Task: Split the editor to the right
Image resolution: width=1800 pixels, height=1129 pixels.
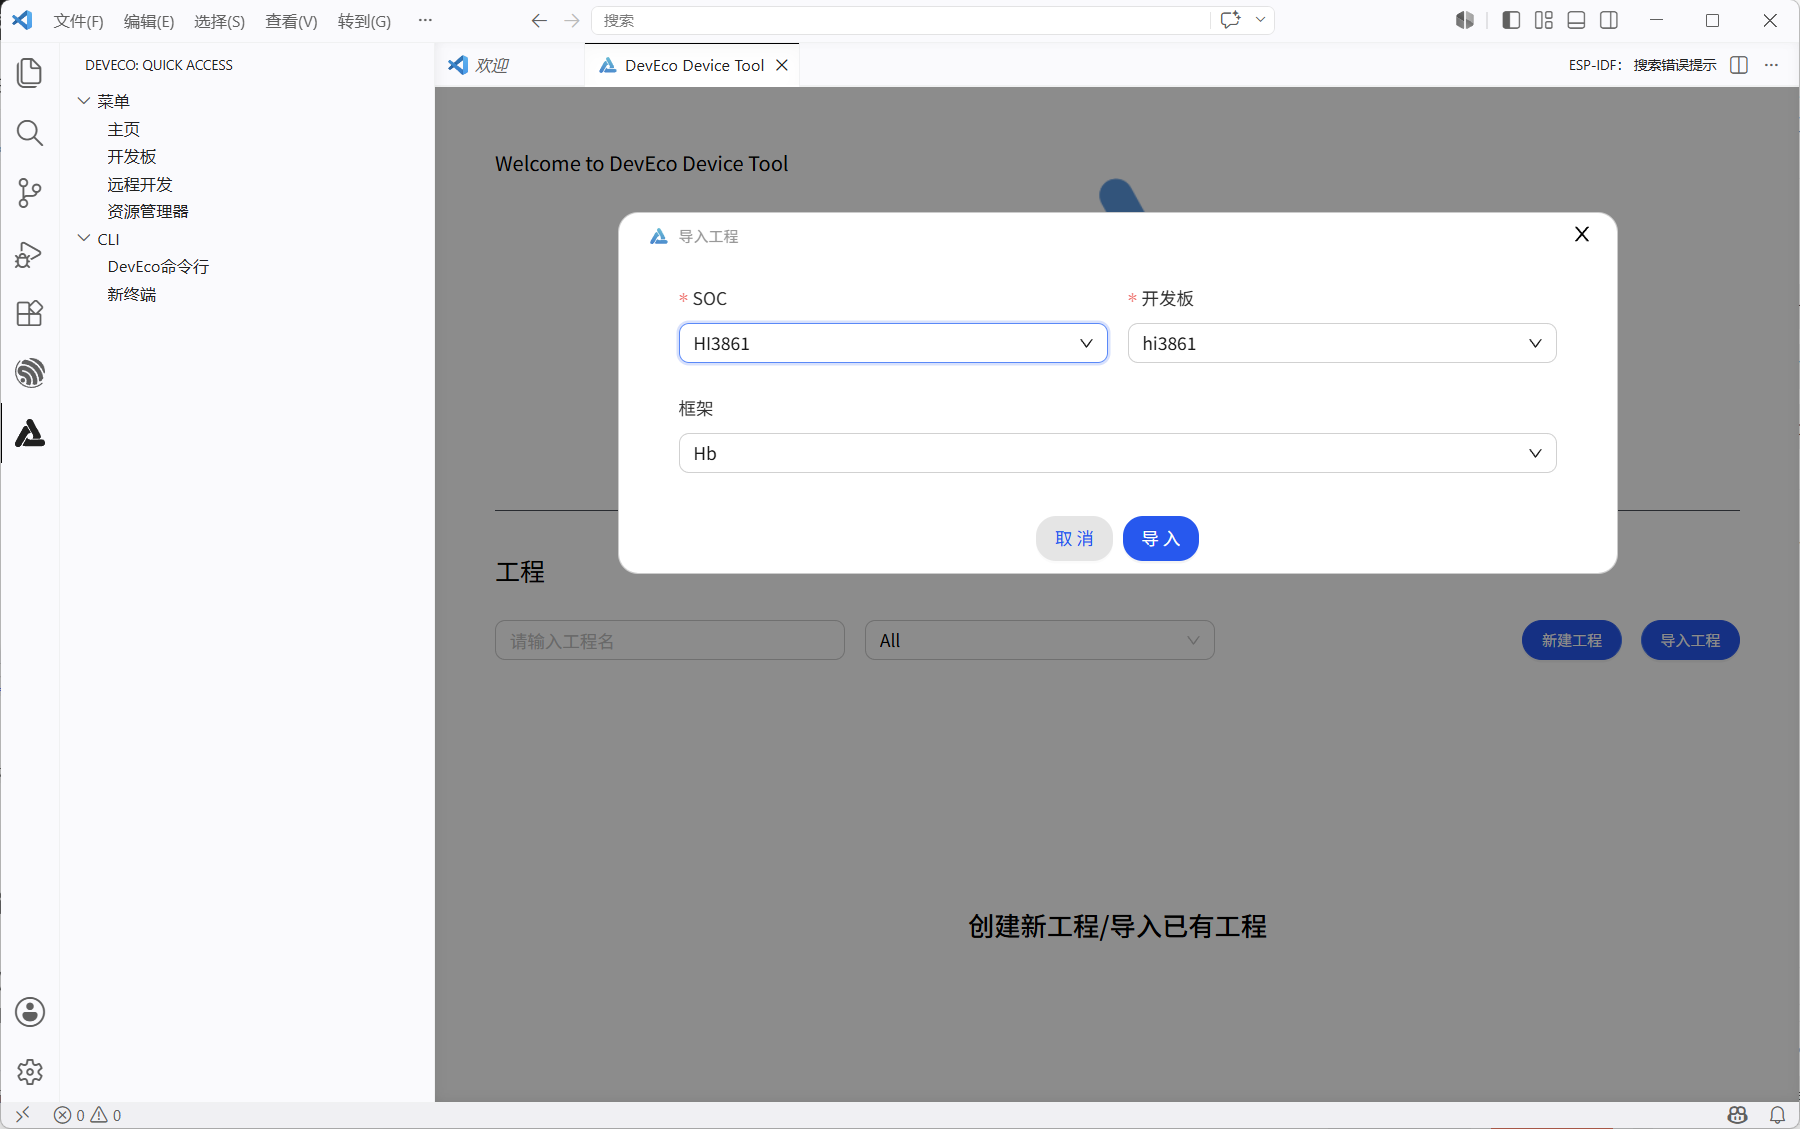Action: click(1739, 65)
